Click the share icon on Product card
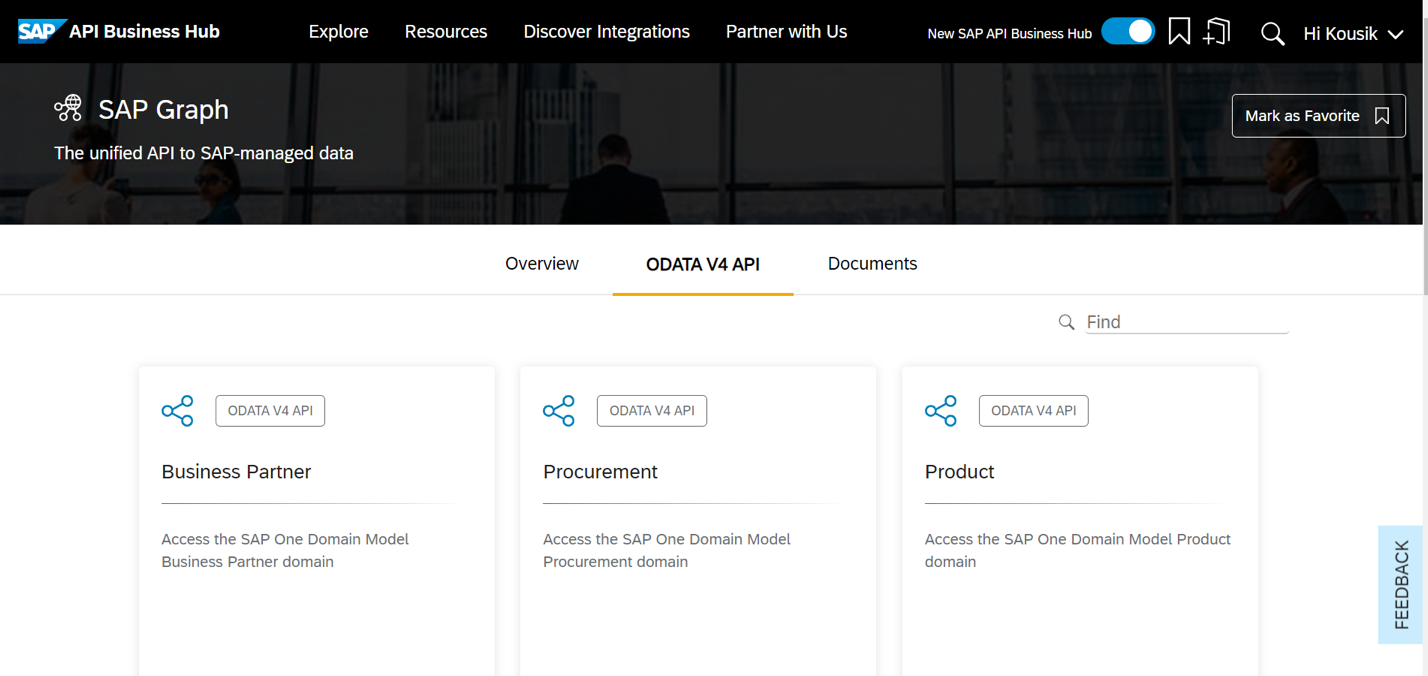1428x676 pixels. point(941,411)
